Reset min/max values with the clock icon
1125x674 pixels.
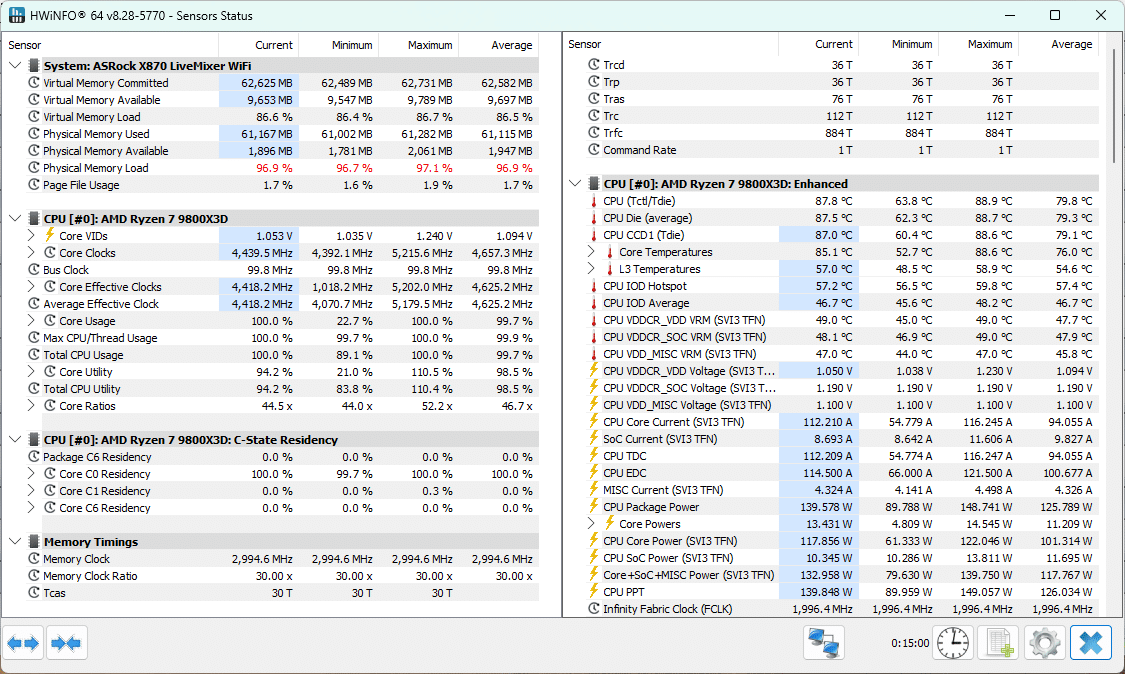(x=952, y=642)
